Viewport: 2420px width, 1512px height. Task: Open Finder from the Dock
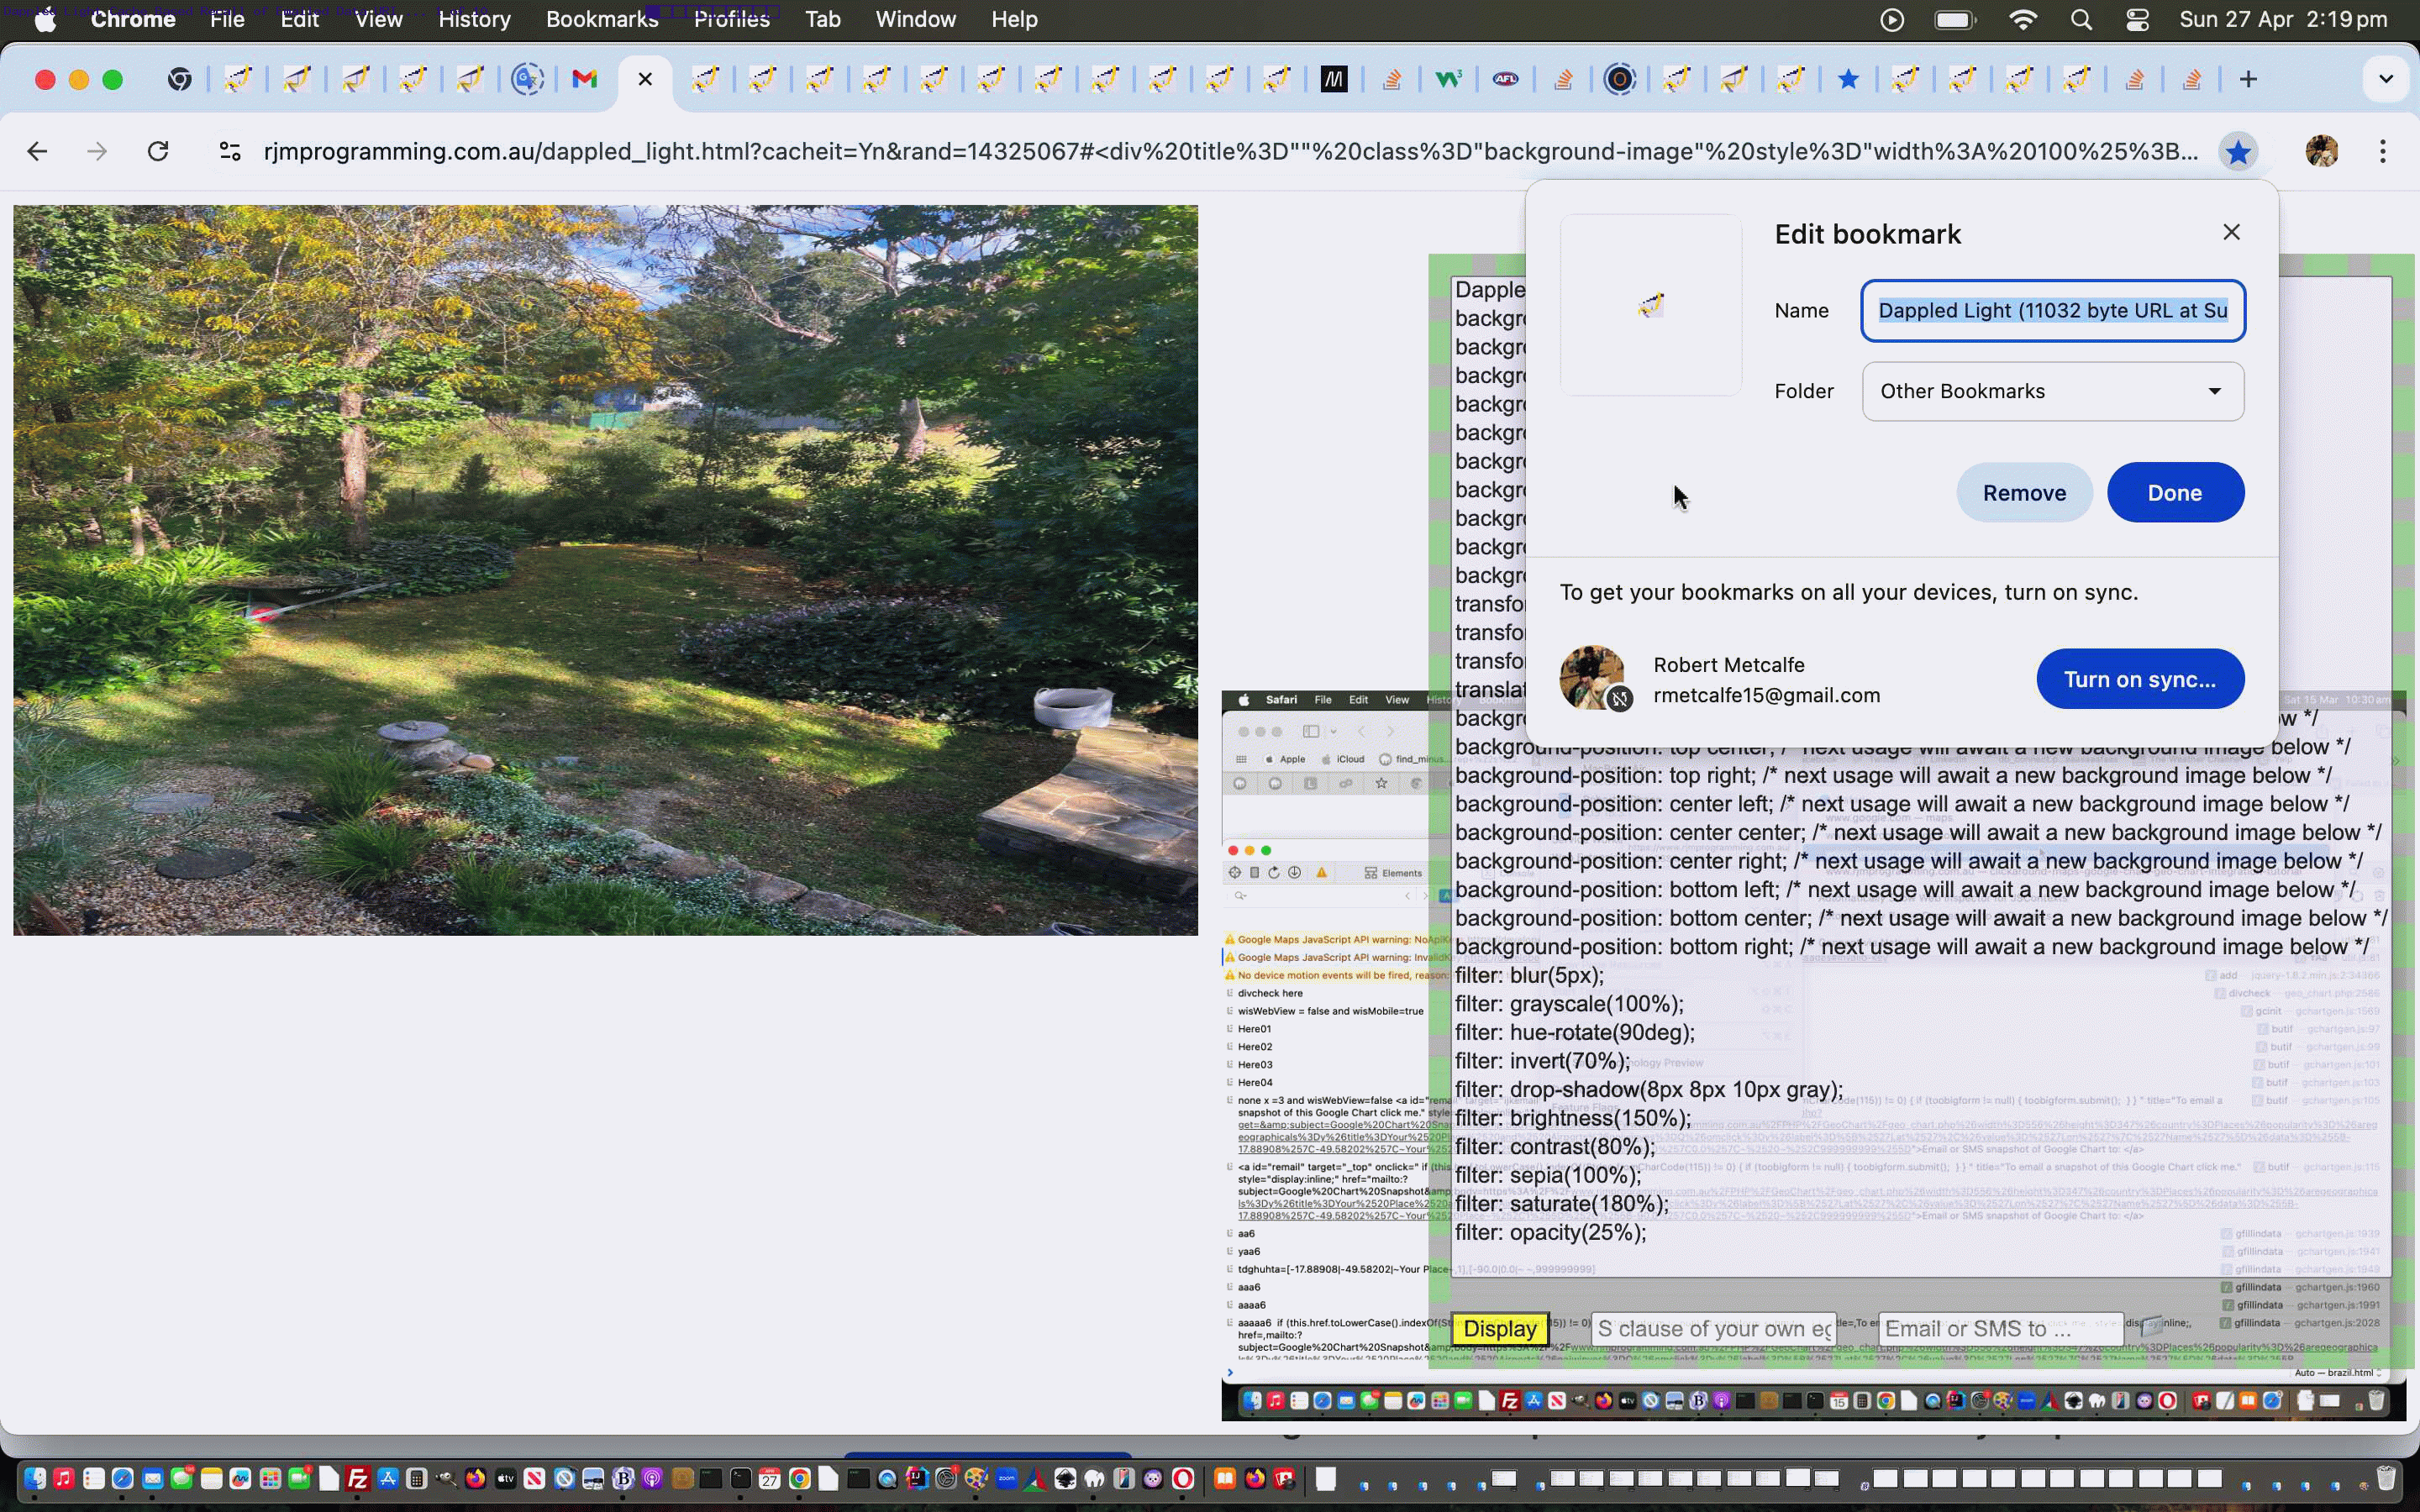(34, 1478)
